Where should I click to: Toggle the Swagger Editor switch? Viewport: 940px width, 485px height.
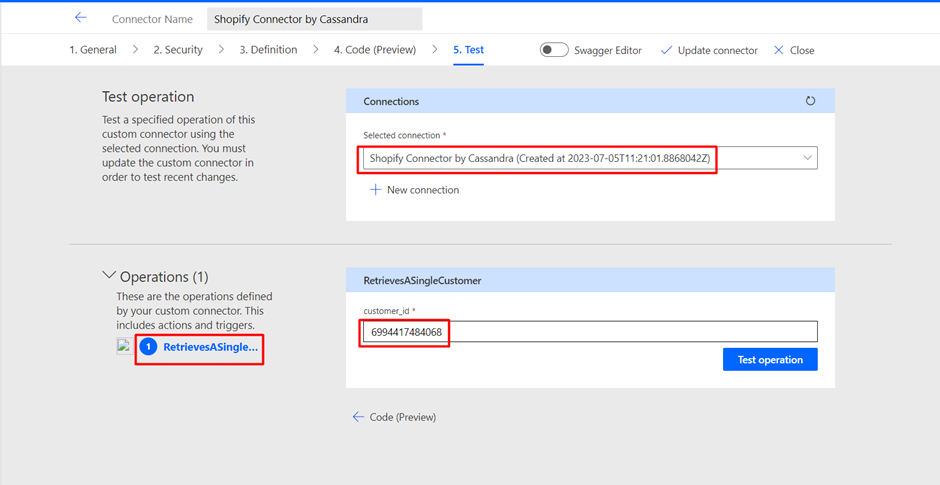tap(554, 50)
